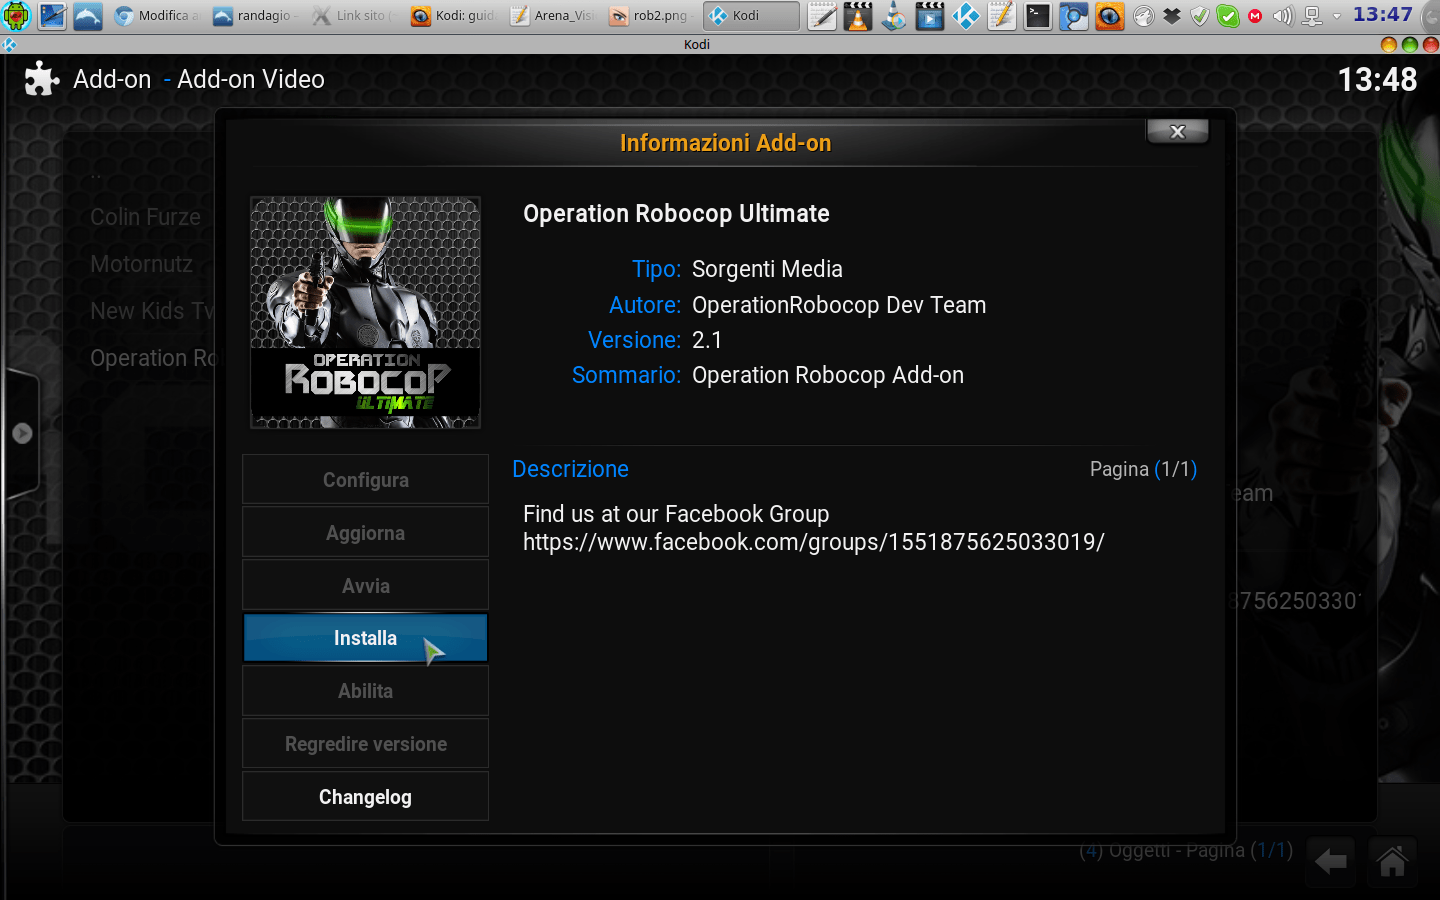Click the shield checkmark tray icon
The width and height of the screenshot is (1440, 900).
tap(1200, 16)
